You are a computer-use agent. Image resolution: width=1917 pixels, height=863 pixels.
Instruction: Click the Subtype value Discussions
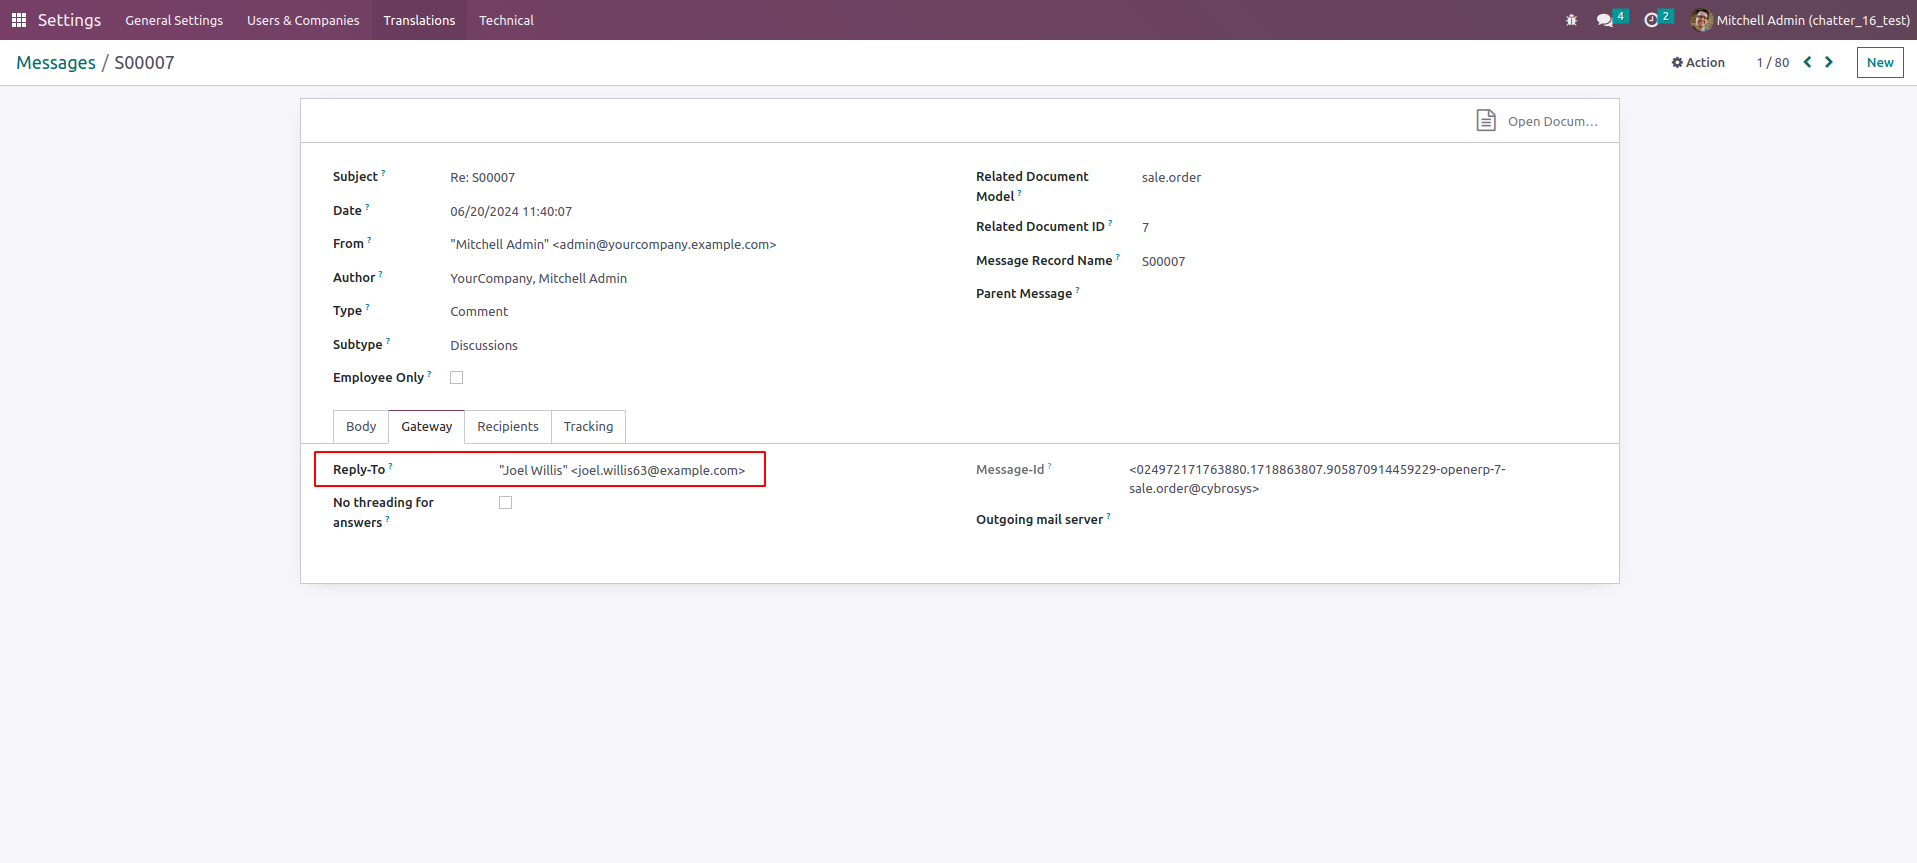[x=484, y=346]
